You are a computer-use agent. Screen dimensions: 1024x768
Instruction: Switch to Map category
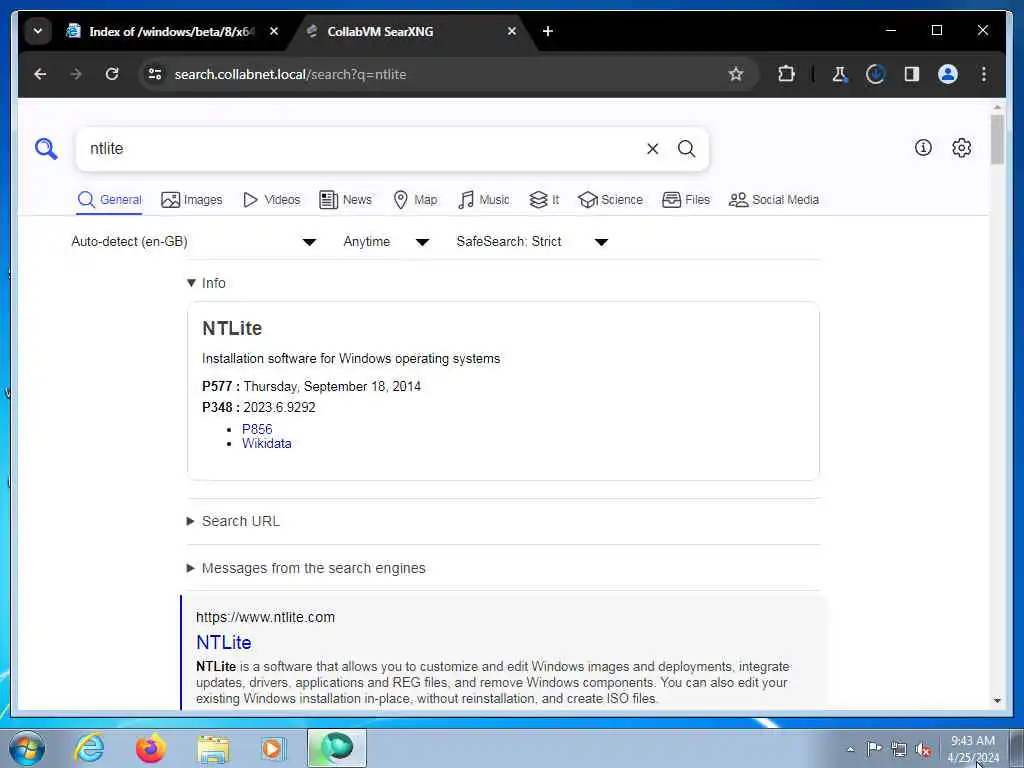pyautogui.click(x=415, y=200)
